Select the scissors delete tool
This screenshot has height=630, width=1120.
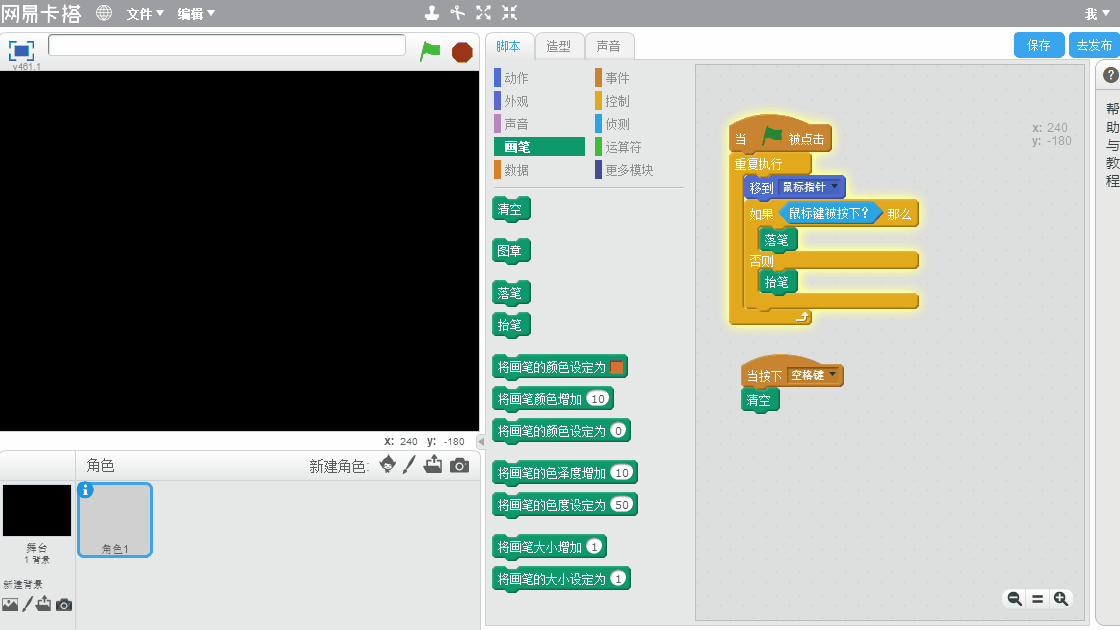pos(457,12)
